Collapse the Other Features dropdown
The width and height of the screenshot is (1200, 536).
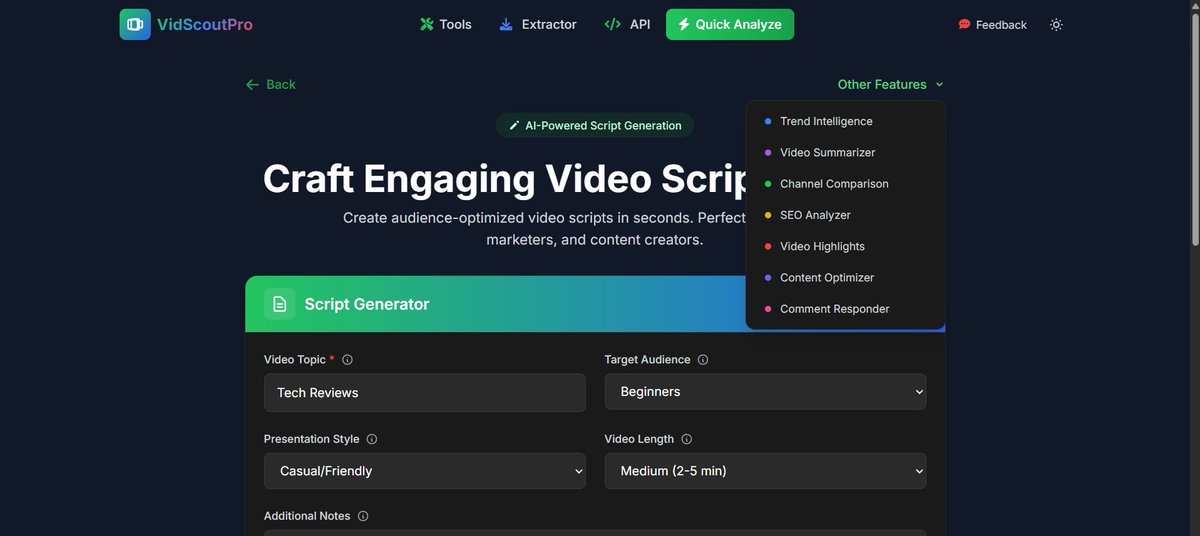[891, 84]
